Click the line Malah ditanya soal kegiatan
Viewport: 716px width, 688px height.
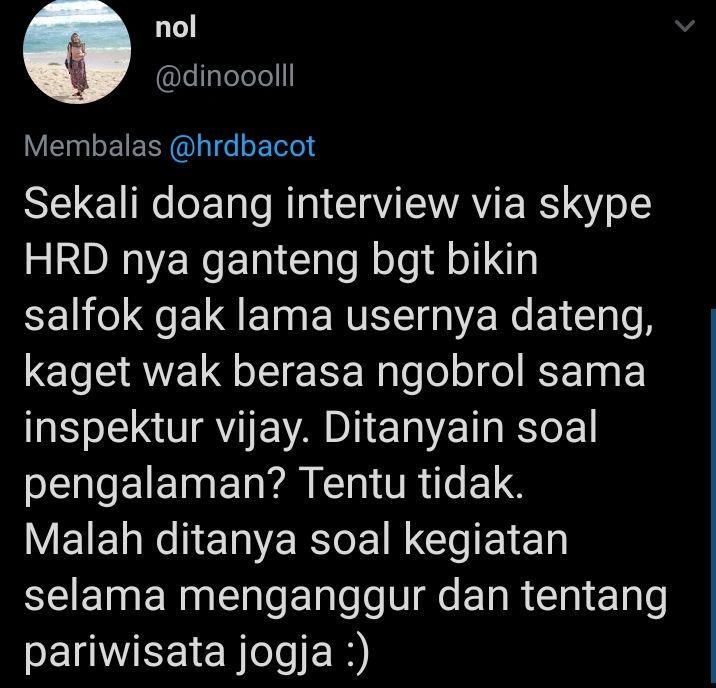point(296,540)
